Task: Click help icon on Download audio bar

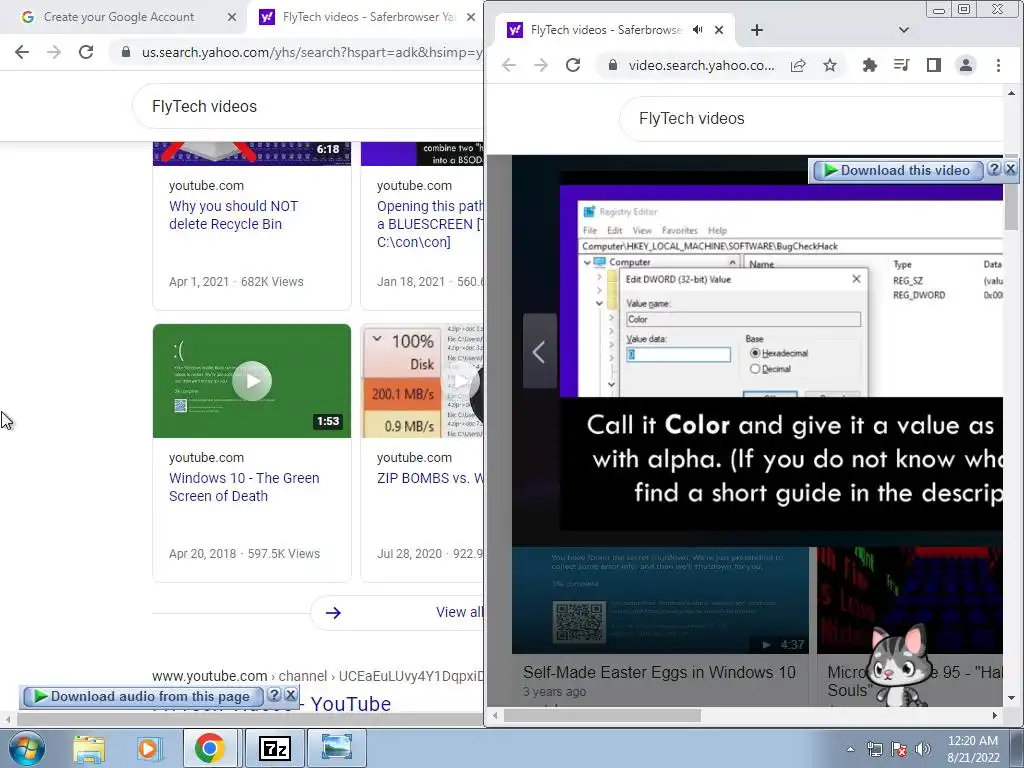Action: pyautogui.click(x=274, y=695)
